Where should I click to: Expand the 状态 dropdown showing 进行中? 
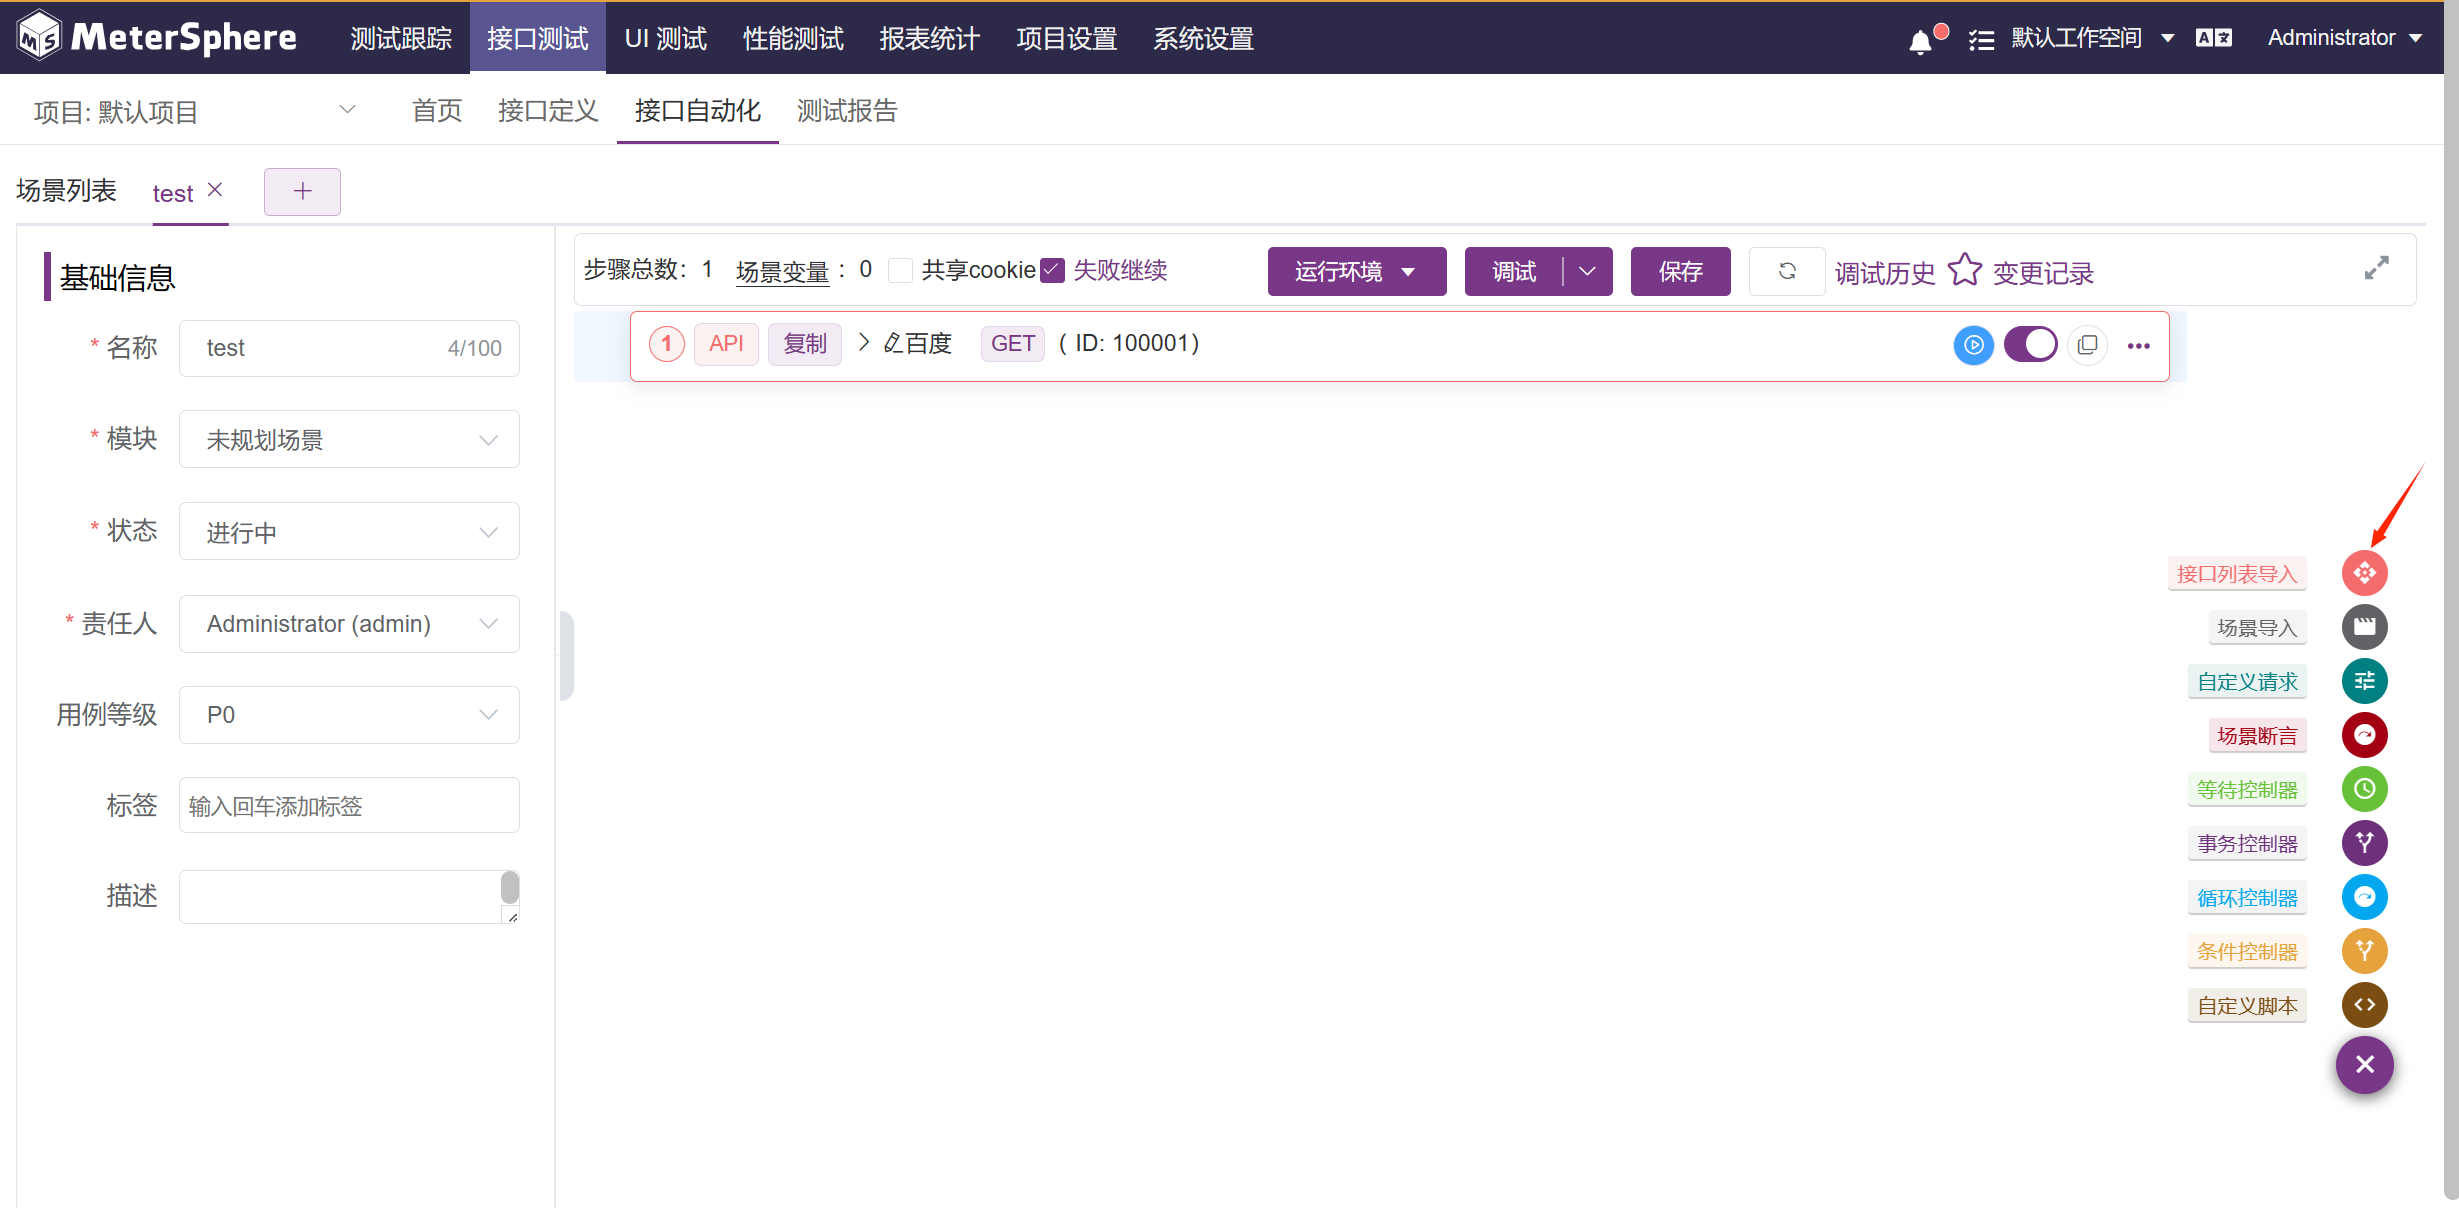point(349,532)
